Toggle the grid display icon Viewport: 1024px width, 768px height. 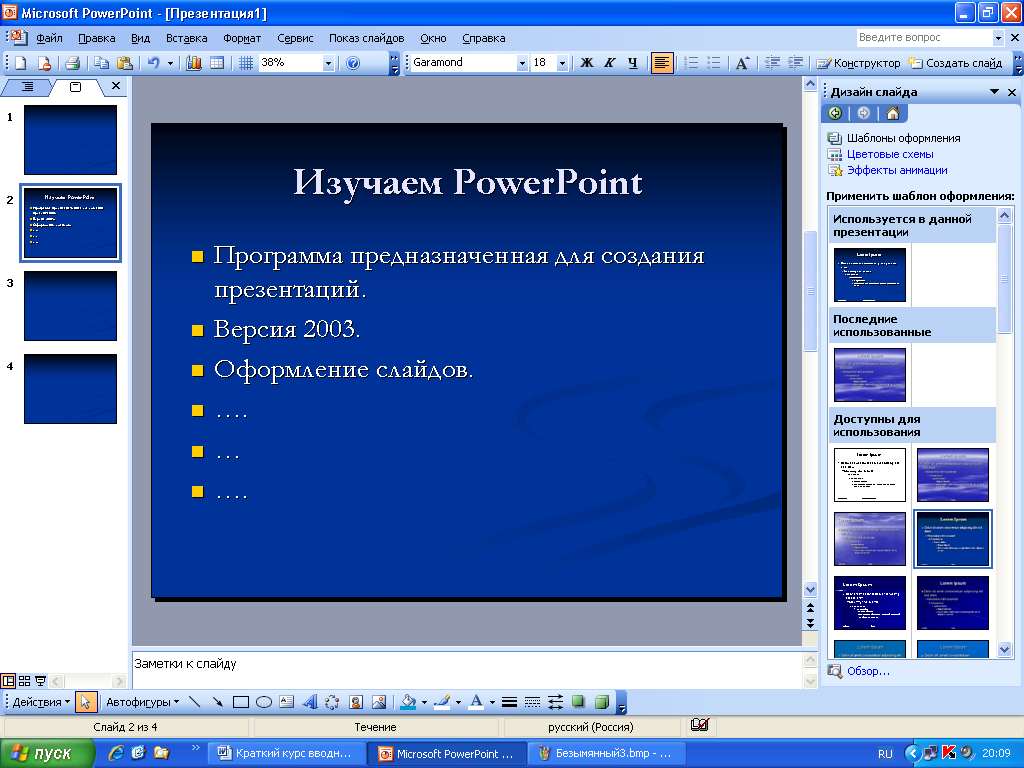(x=246, y=63)
